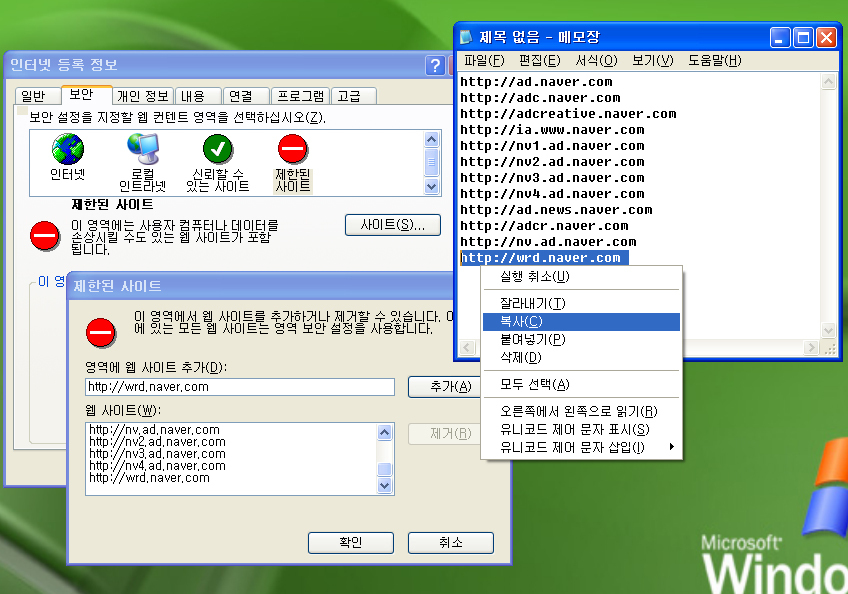Image resolution: width=848 pixels, height=594 pixels.
Task: Click the zone list scroll up arrow
Action: [432, 140]
